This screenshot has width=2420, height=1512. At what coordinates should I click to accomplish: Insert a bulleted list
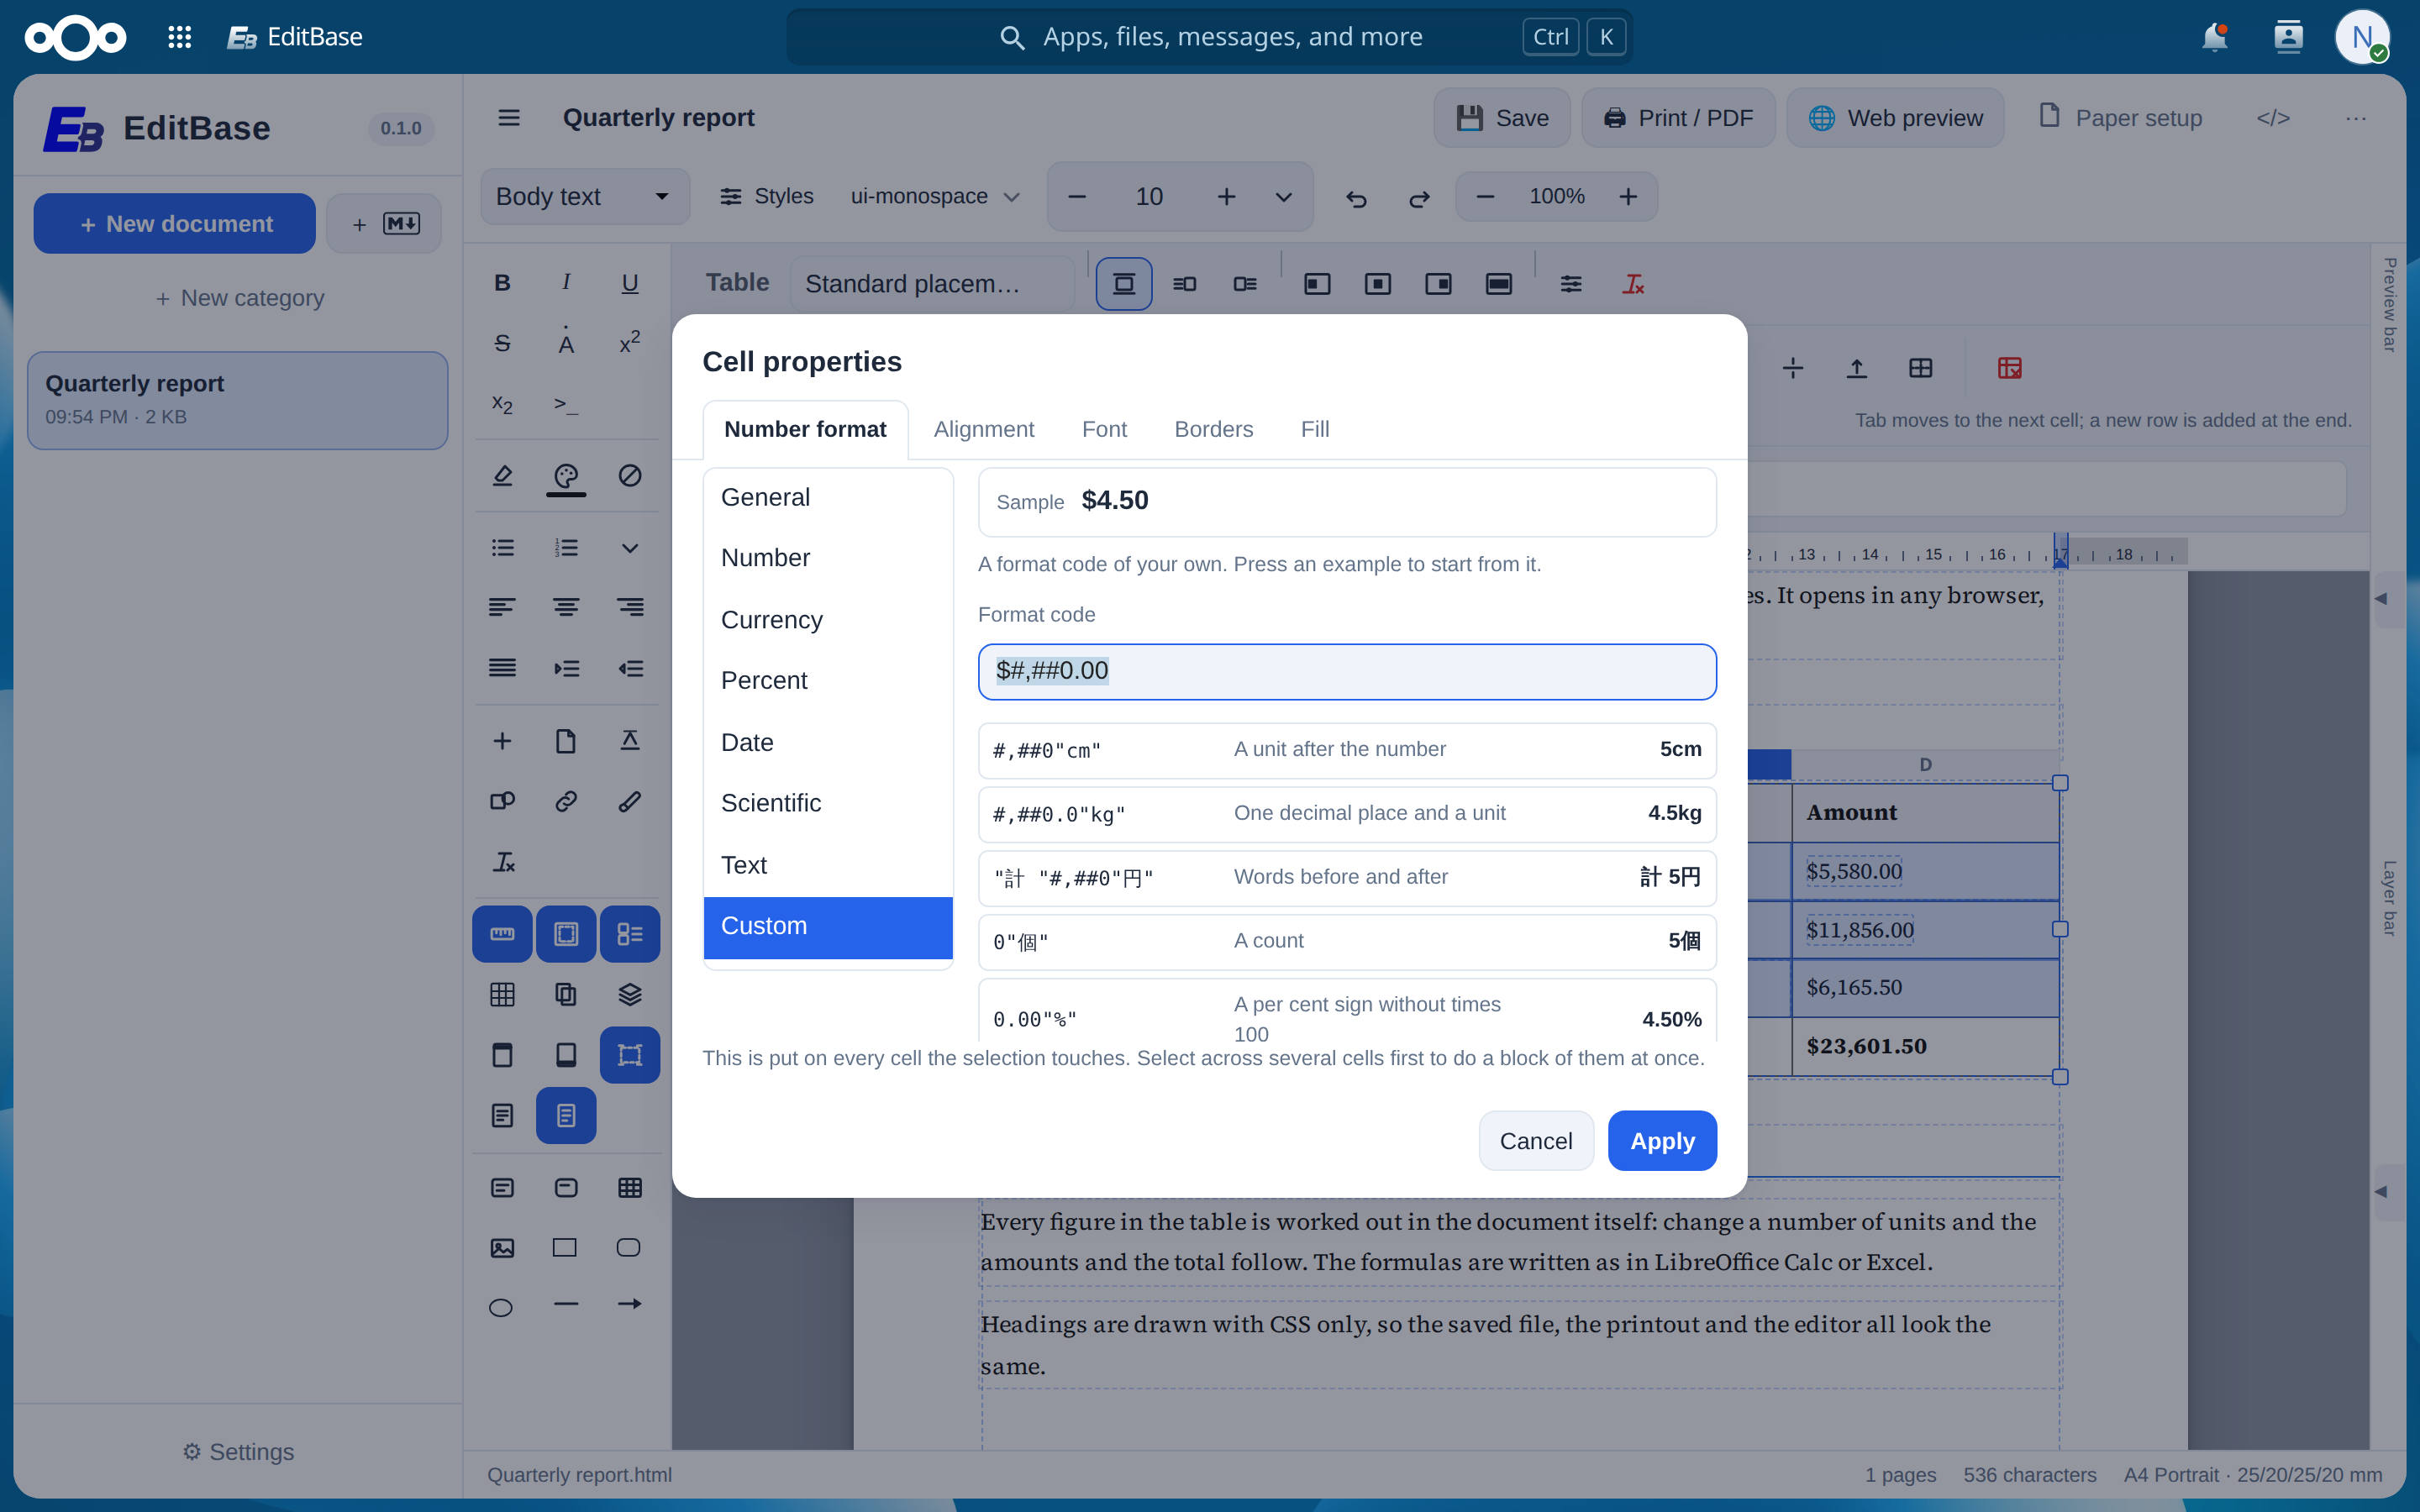(x=502, y=548)
